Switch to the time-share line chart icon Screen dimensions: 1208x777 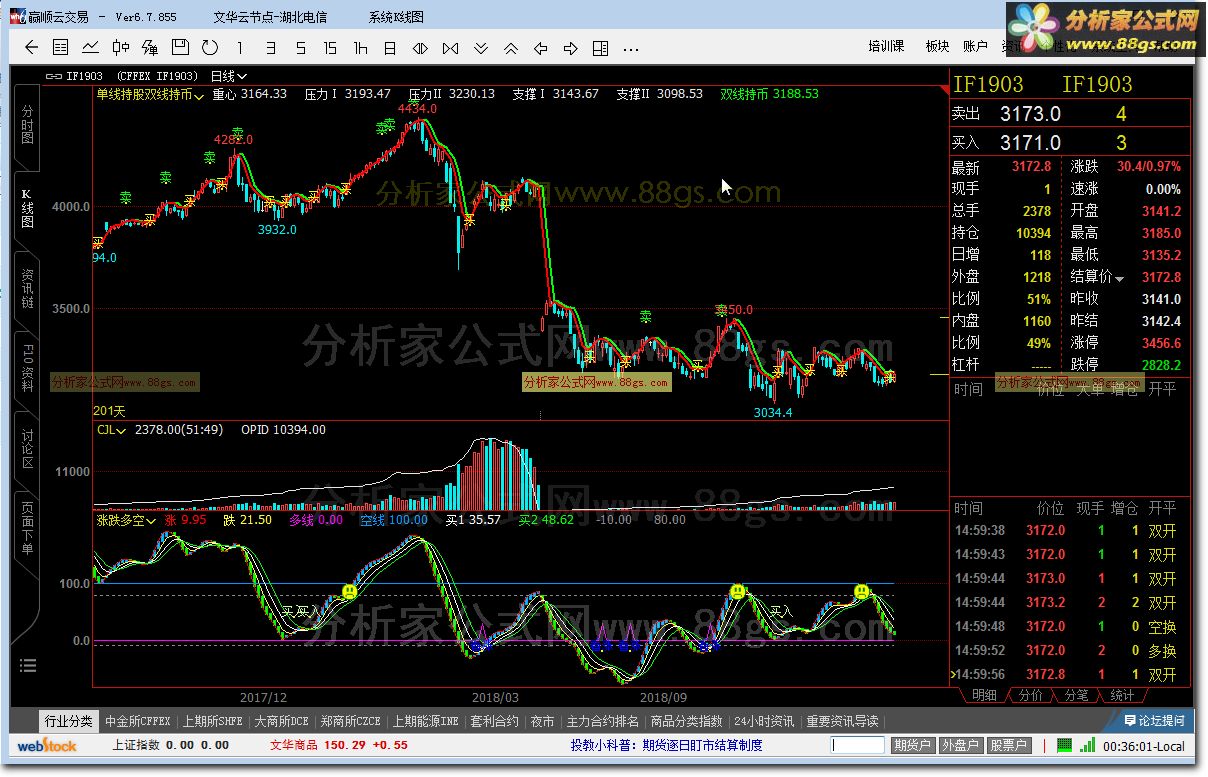coord(91,47)
